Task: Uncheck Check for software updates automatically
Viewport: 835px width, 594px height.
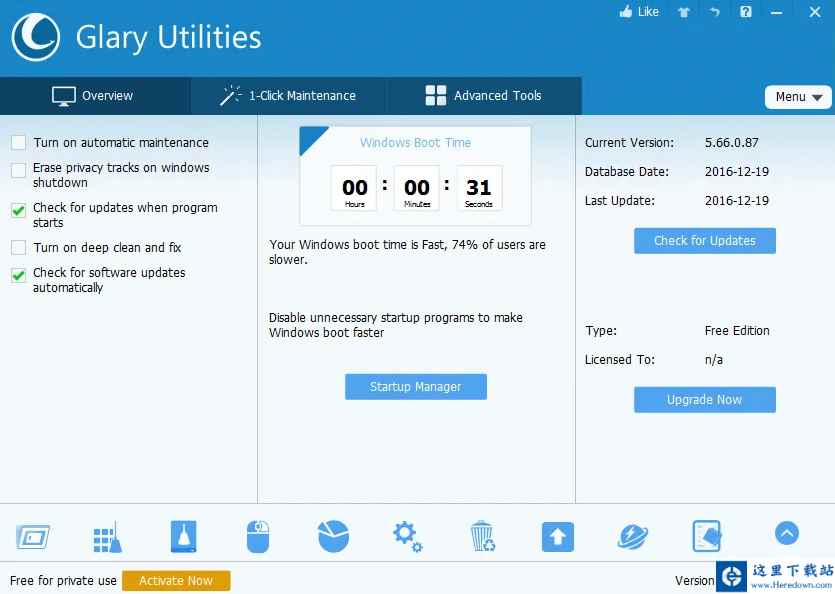Action: tap(19, 275)
